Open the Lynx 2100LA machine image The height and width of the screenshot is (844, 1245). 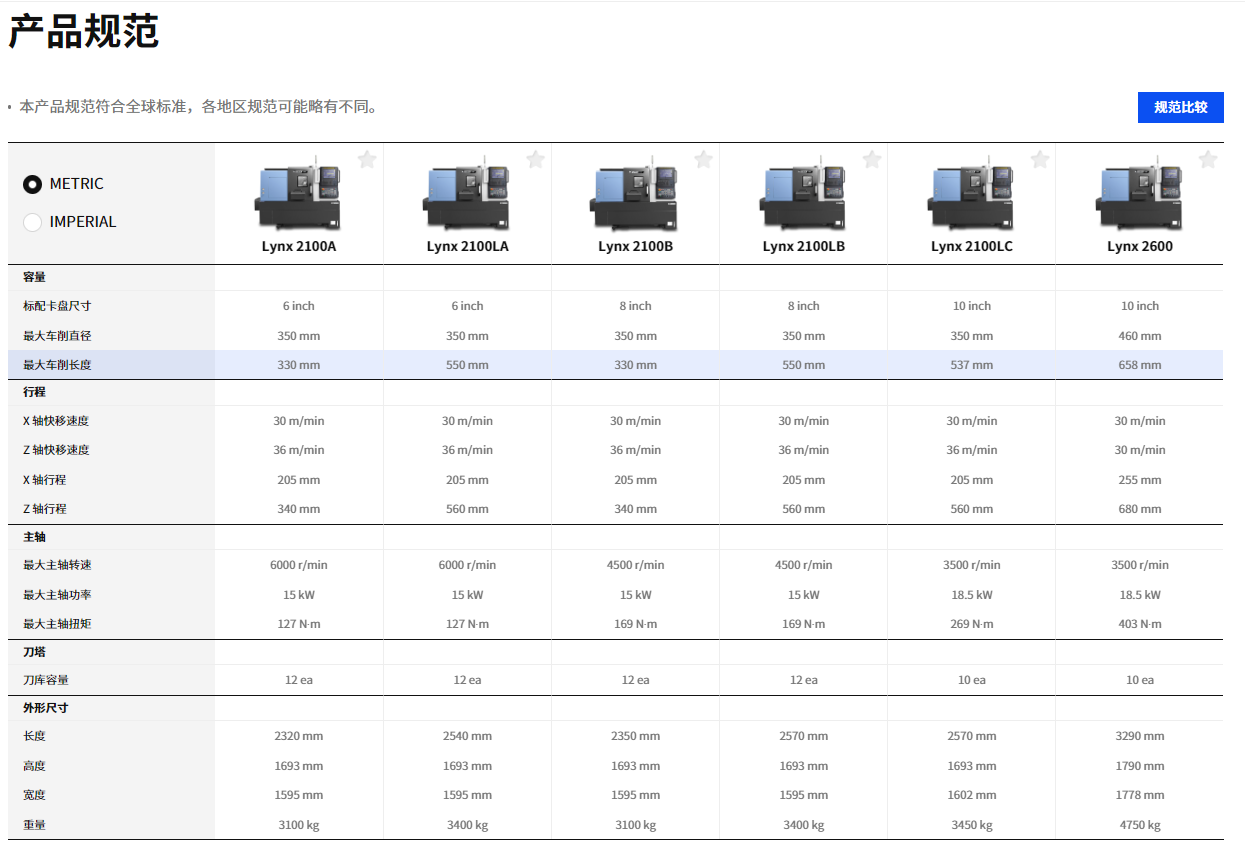click(467, 193)
